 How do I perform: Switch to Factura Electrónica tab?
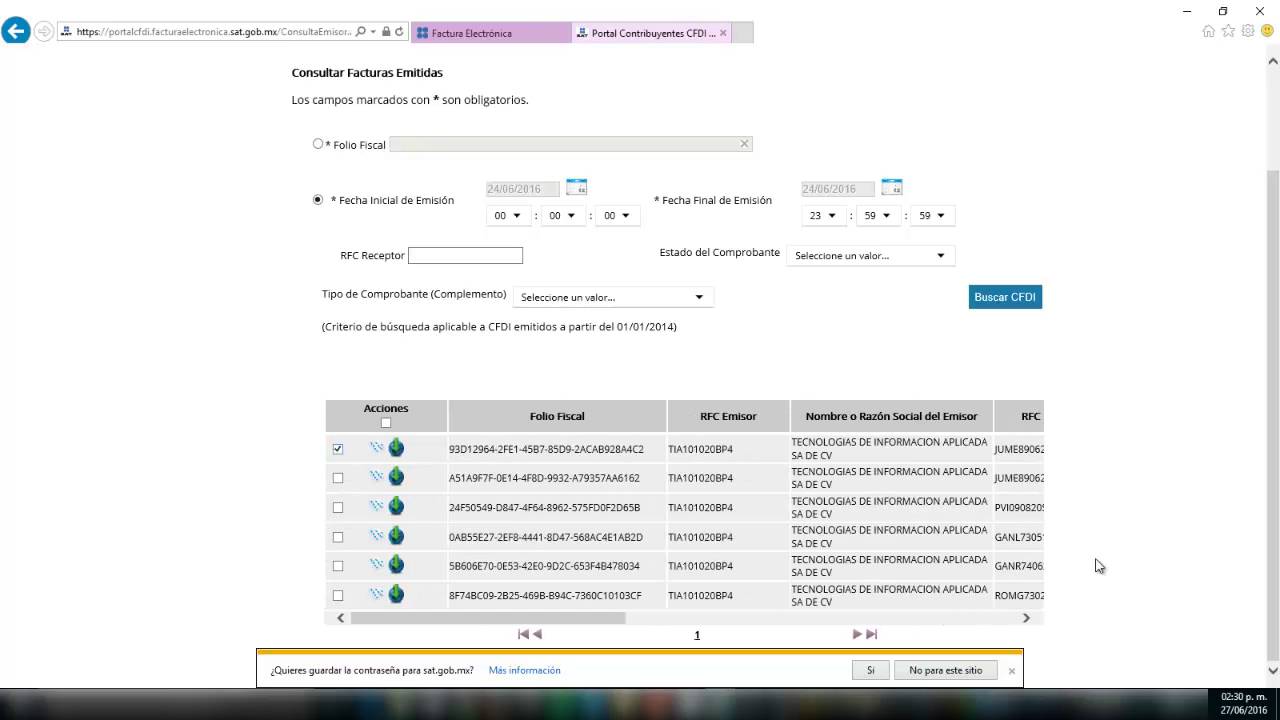pos(490,33)
